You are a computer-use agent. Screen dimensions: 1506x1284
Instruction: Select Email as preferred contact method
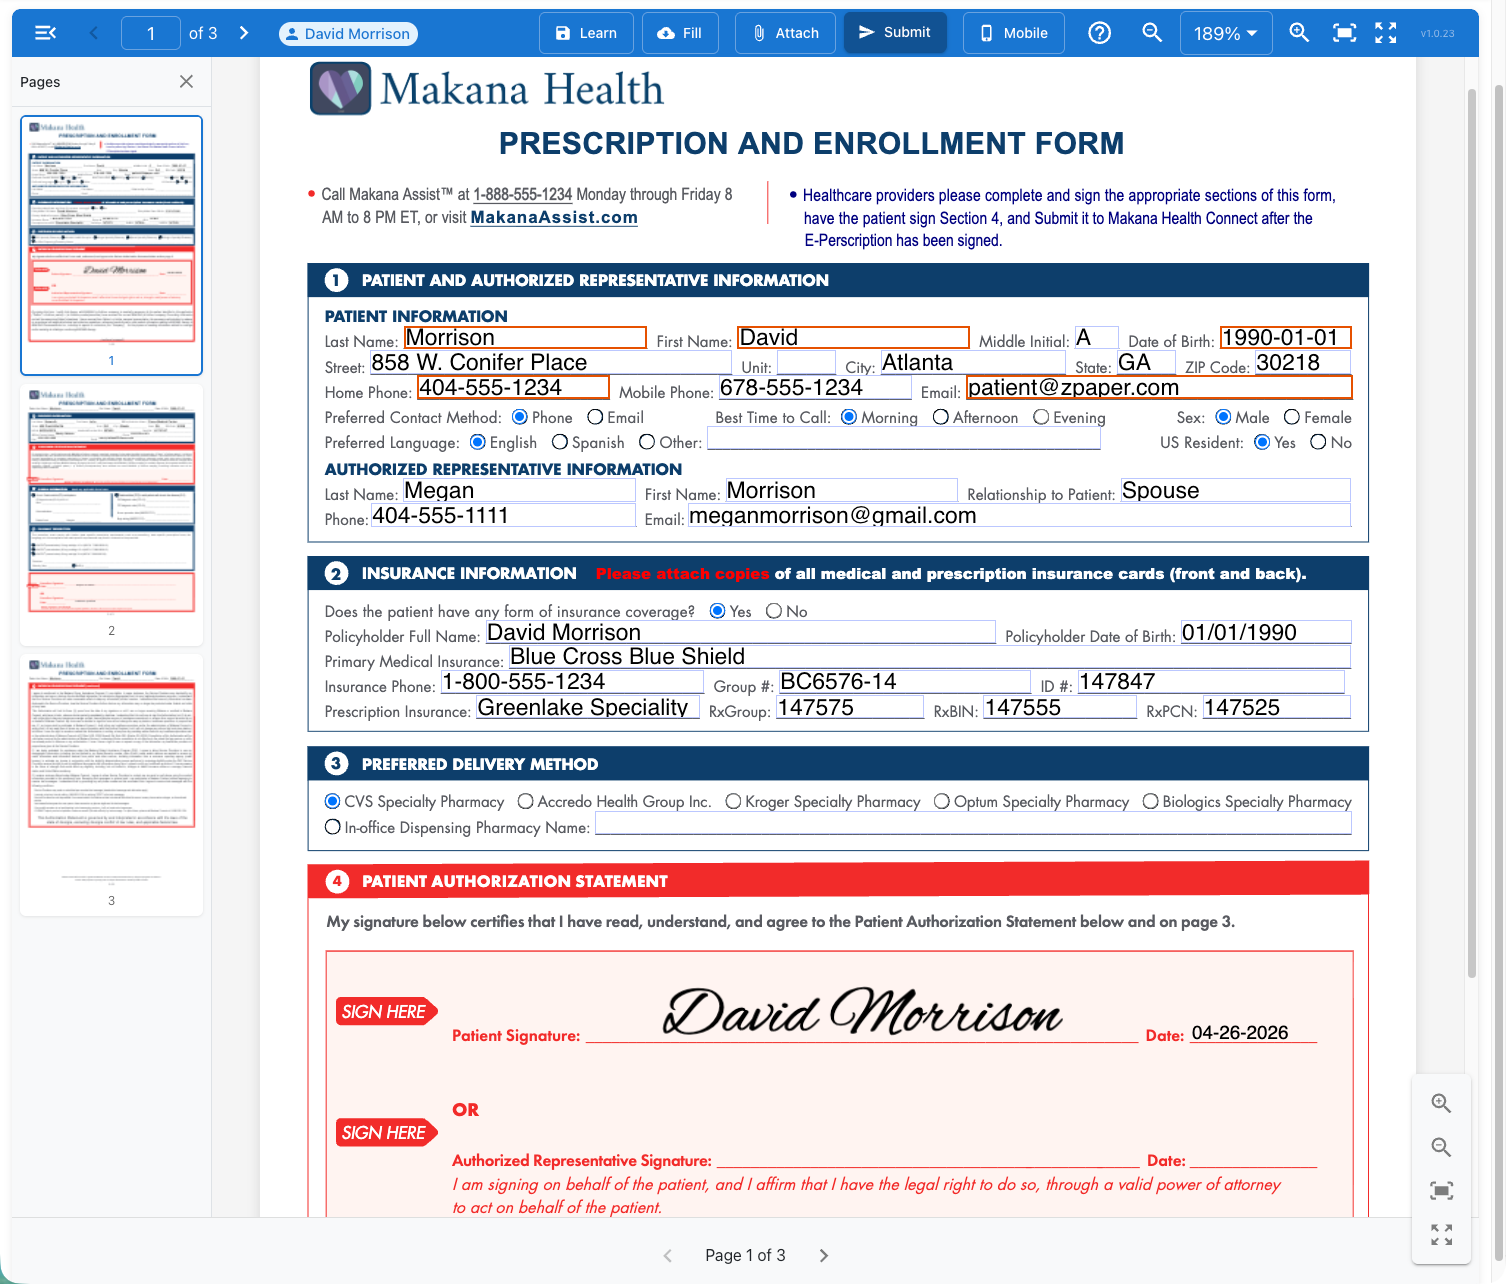(x=595, y=417)
